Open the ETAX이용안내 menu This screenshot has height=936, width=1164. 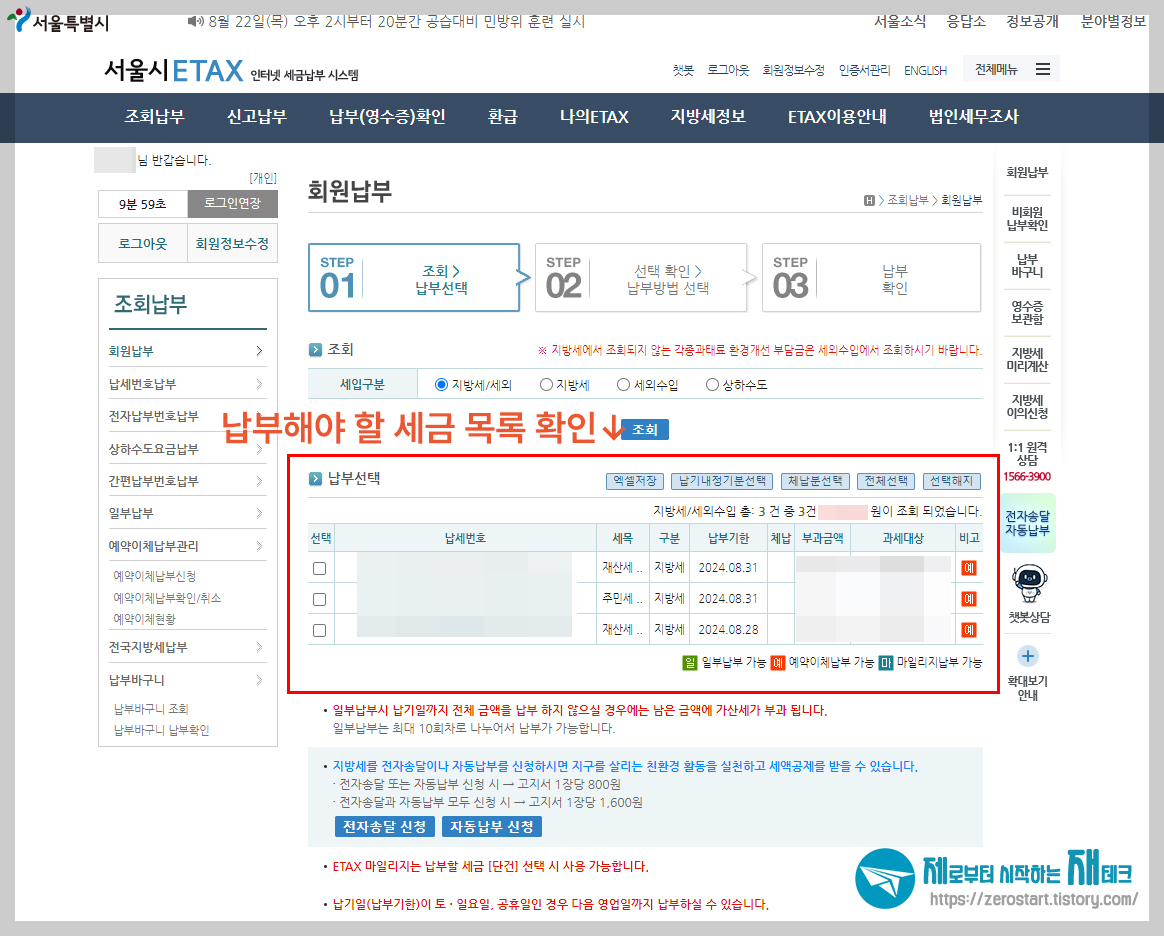point(837,117)
